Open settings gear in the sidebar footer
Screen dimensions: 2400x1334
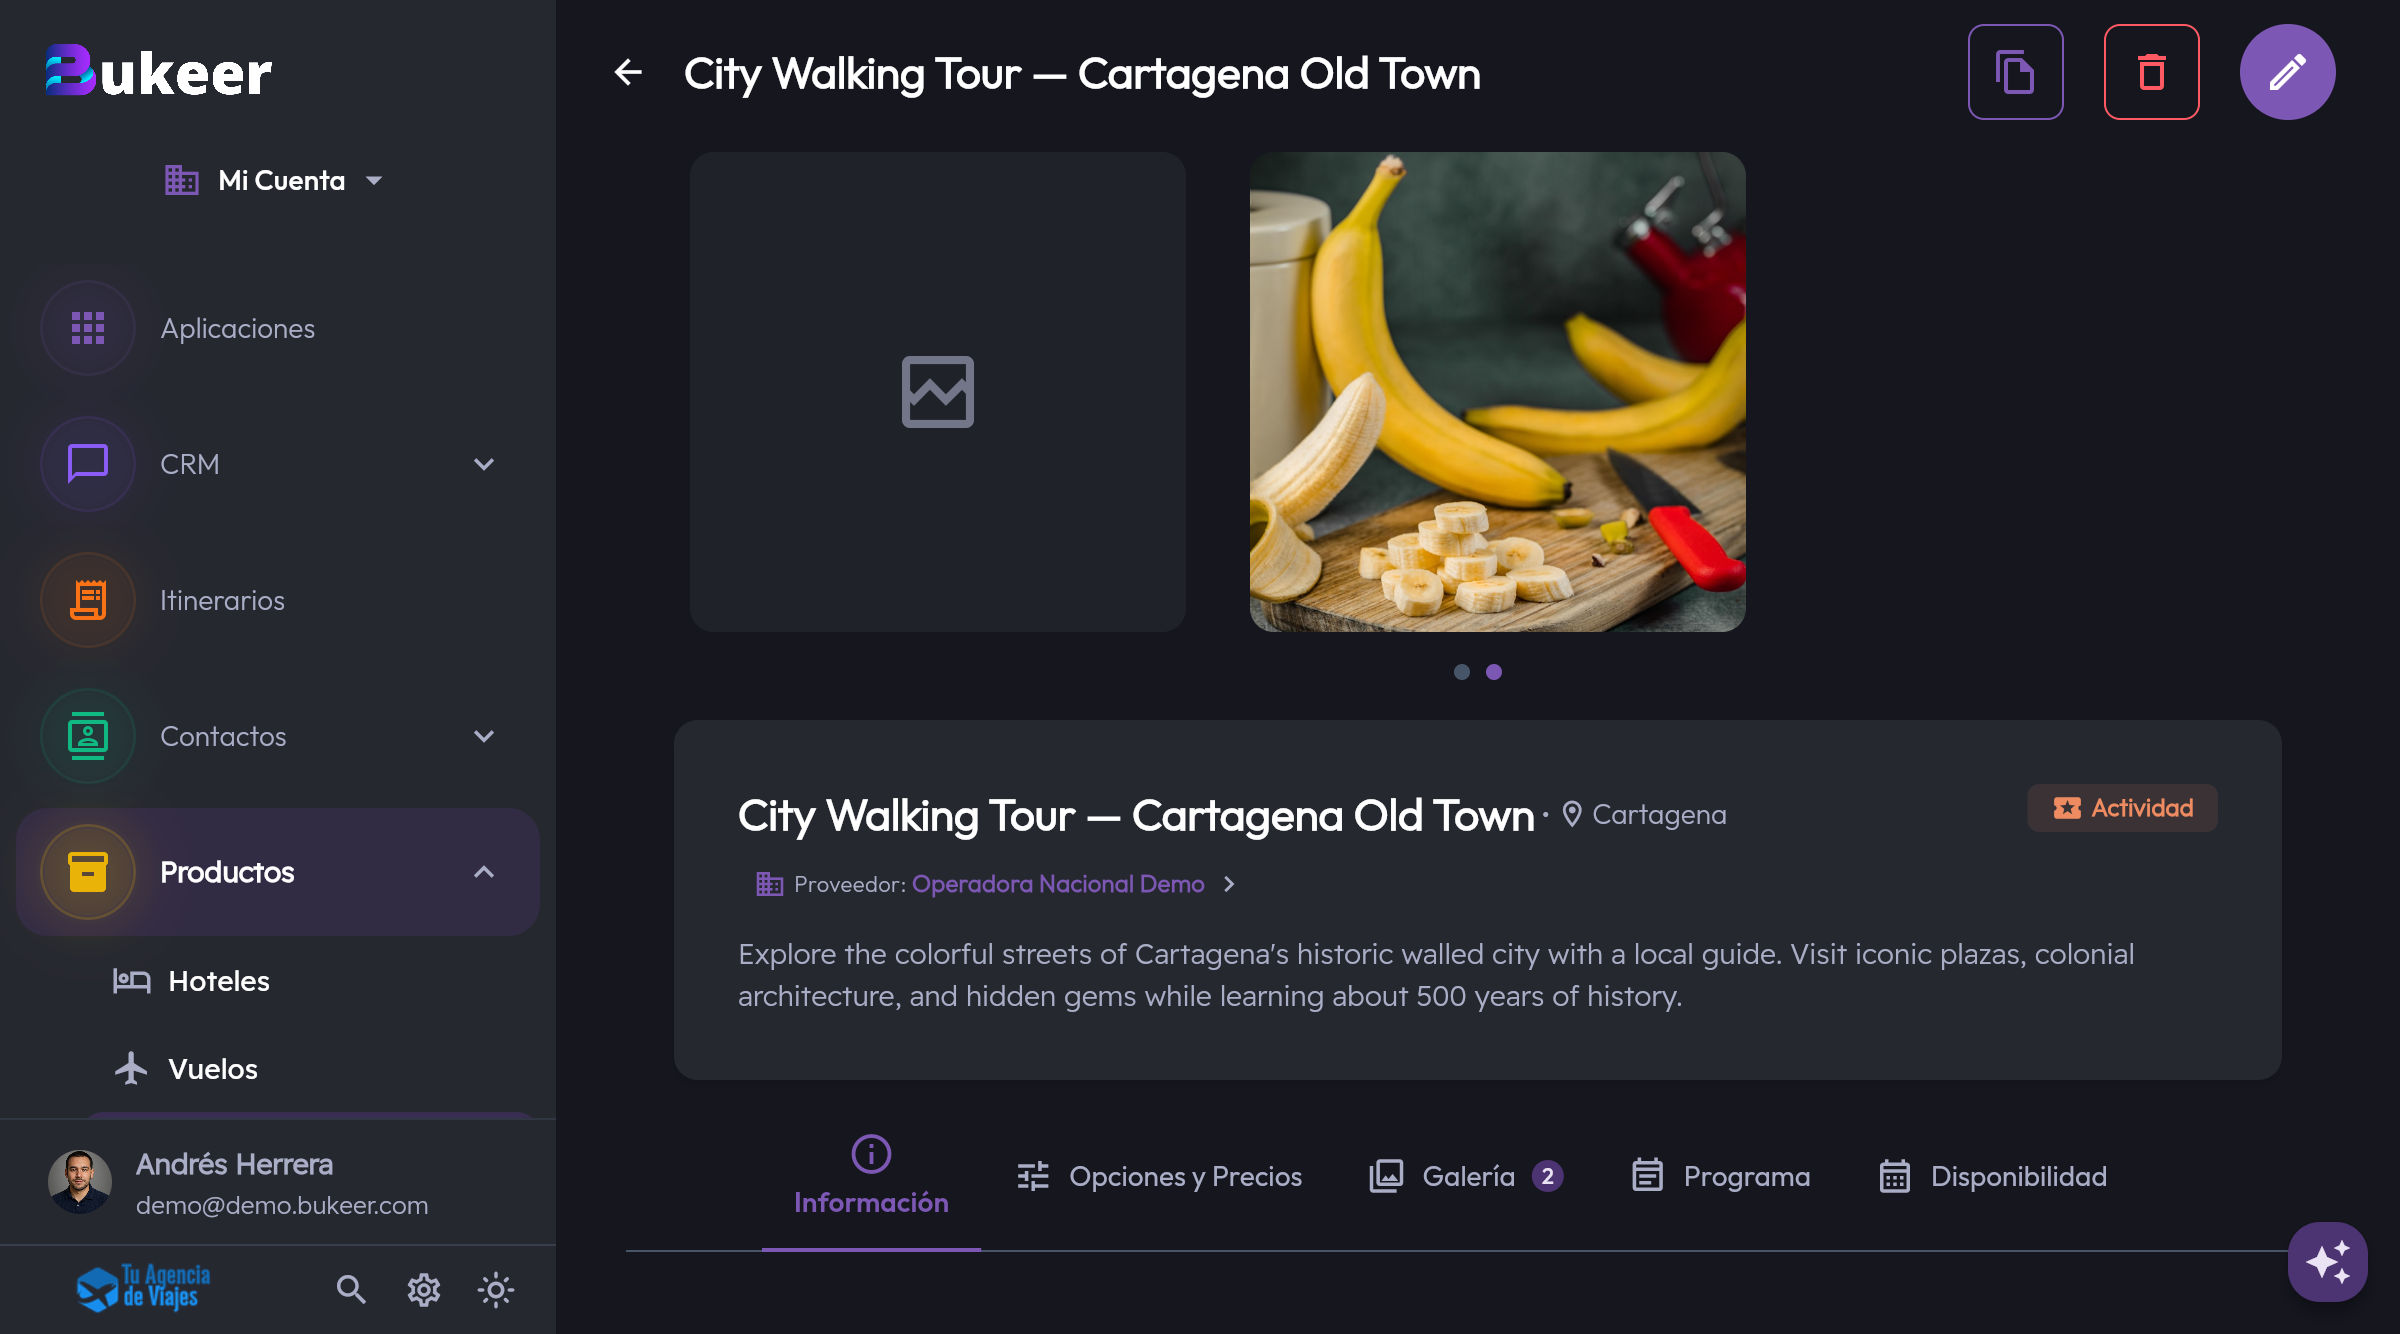pos(424,1290)
